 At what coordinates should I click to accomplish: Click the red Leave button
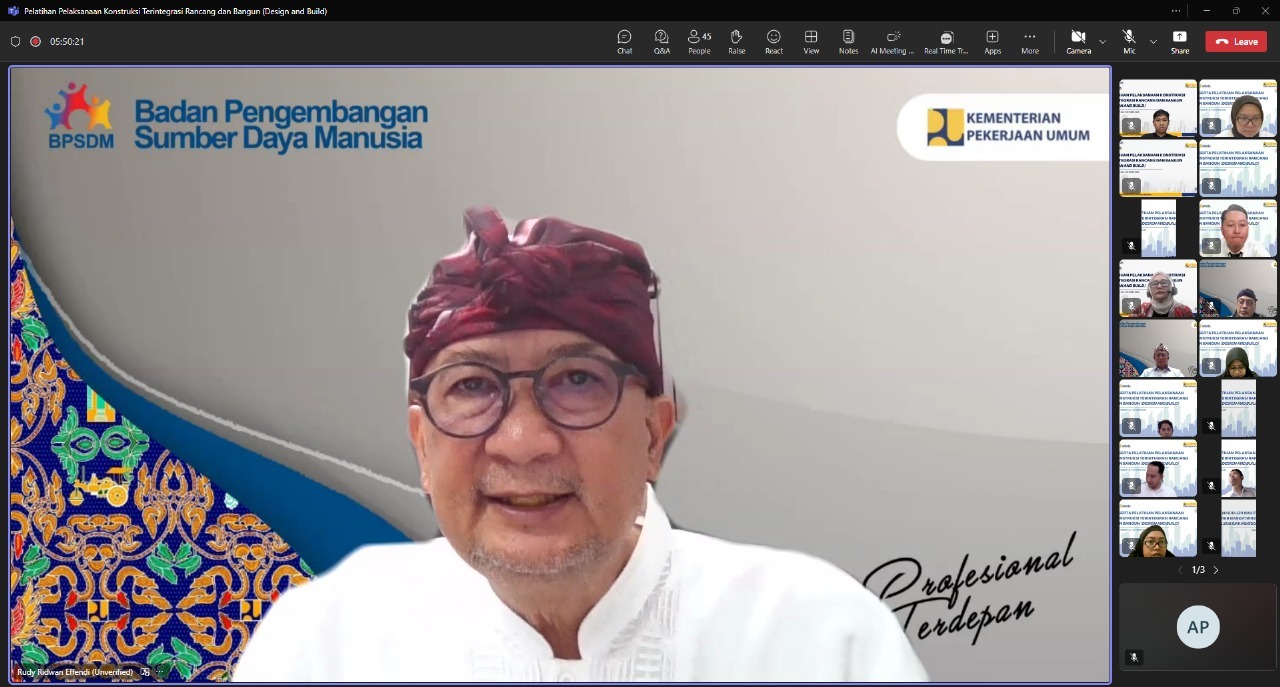1236,41
